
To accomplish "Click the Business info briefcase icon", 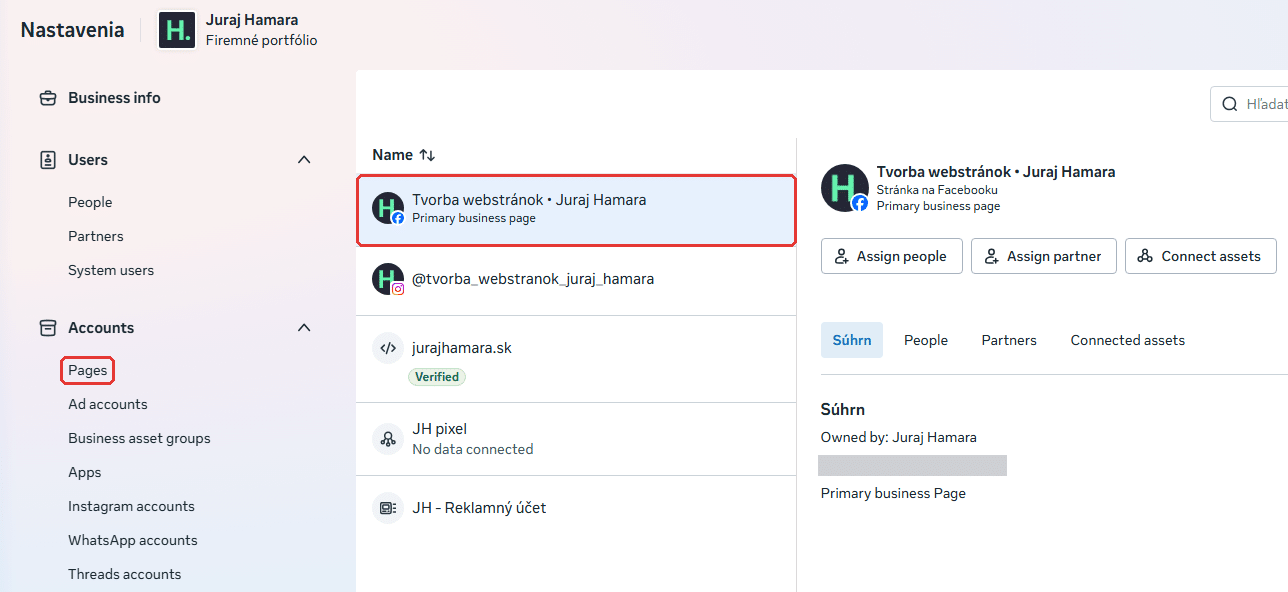I will point(47,98).
